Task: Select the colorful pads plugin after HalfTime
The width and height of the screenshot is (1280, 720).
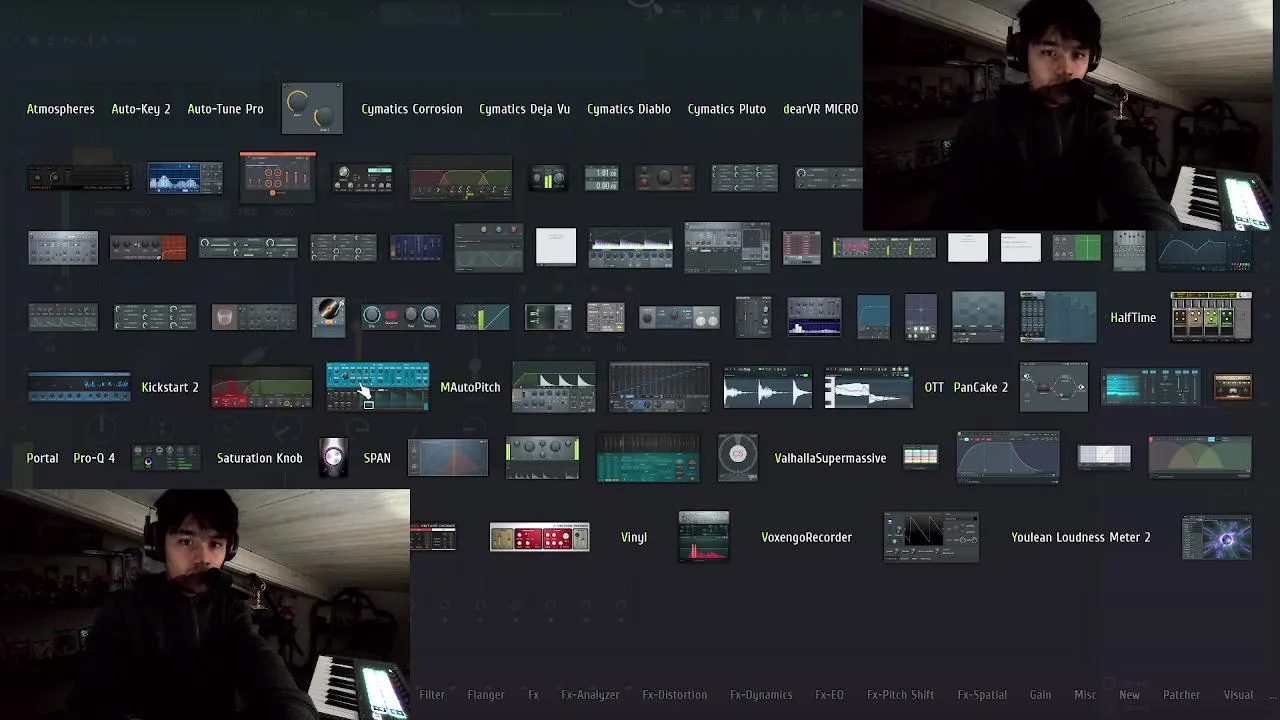Action: tap(1211, 317)
